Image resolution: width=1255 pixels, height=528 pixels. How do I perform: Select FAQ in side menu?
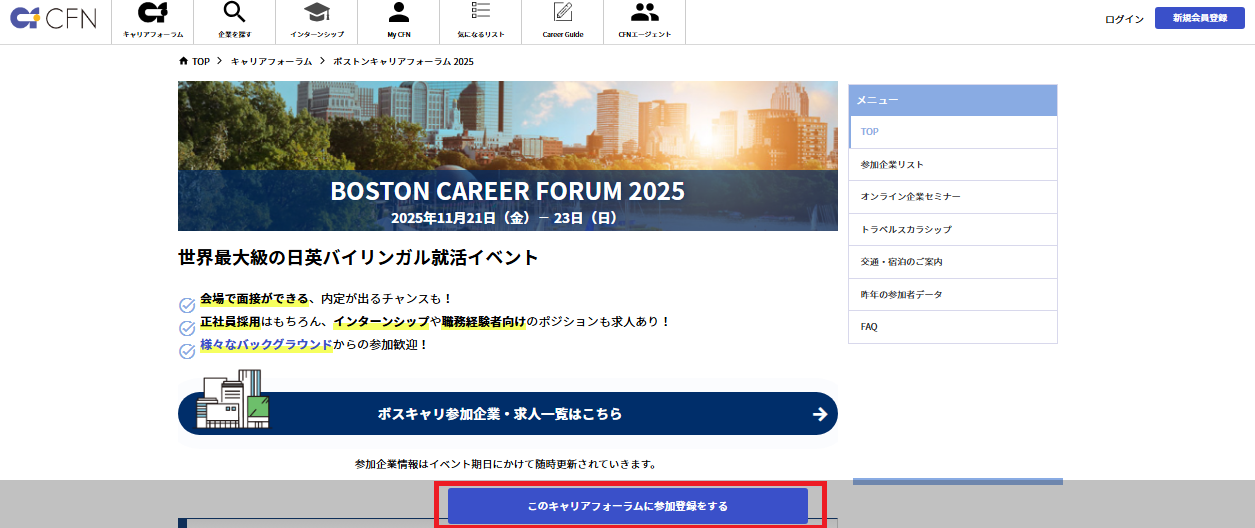click(x=953, y=327)
